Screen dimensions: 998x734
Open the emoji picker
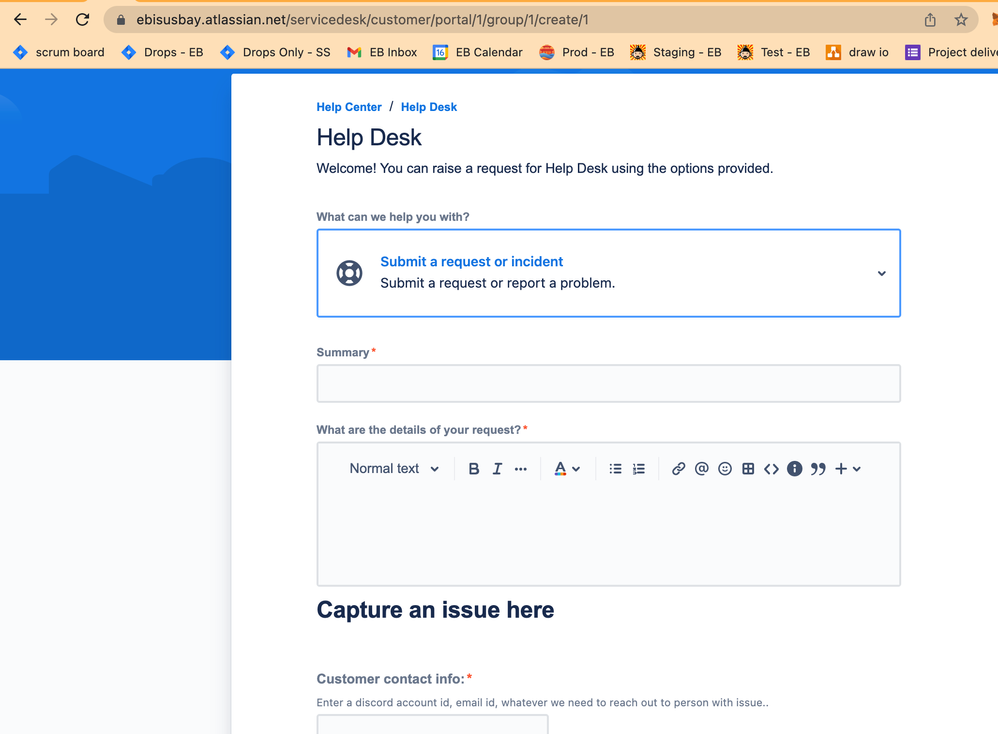[725, 469]
